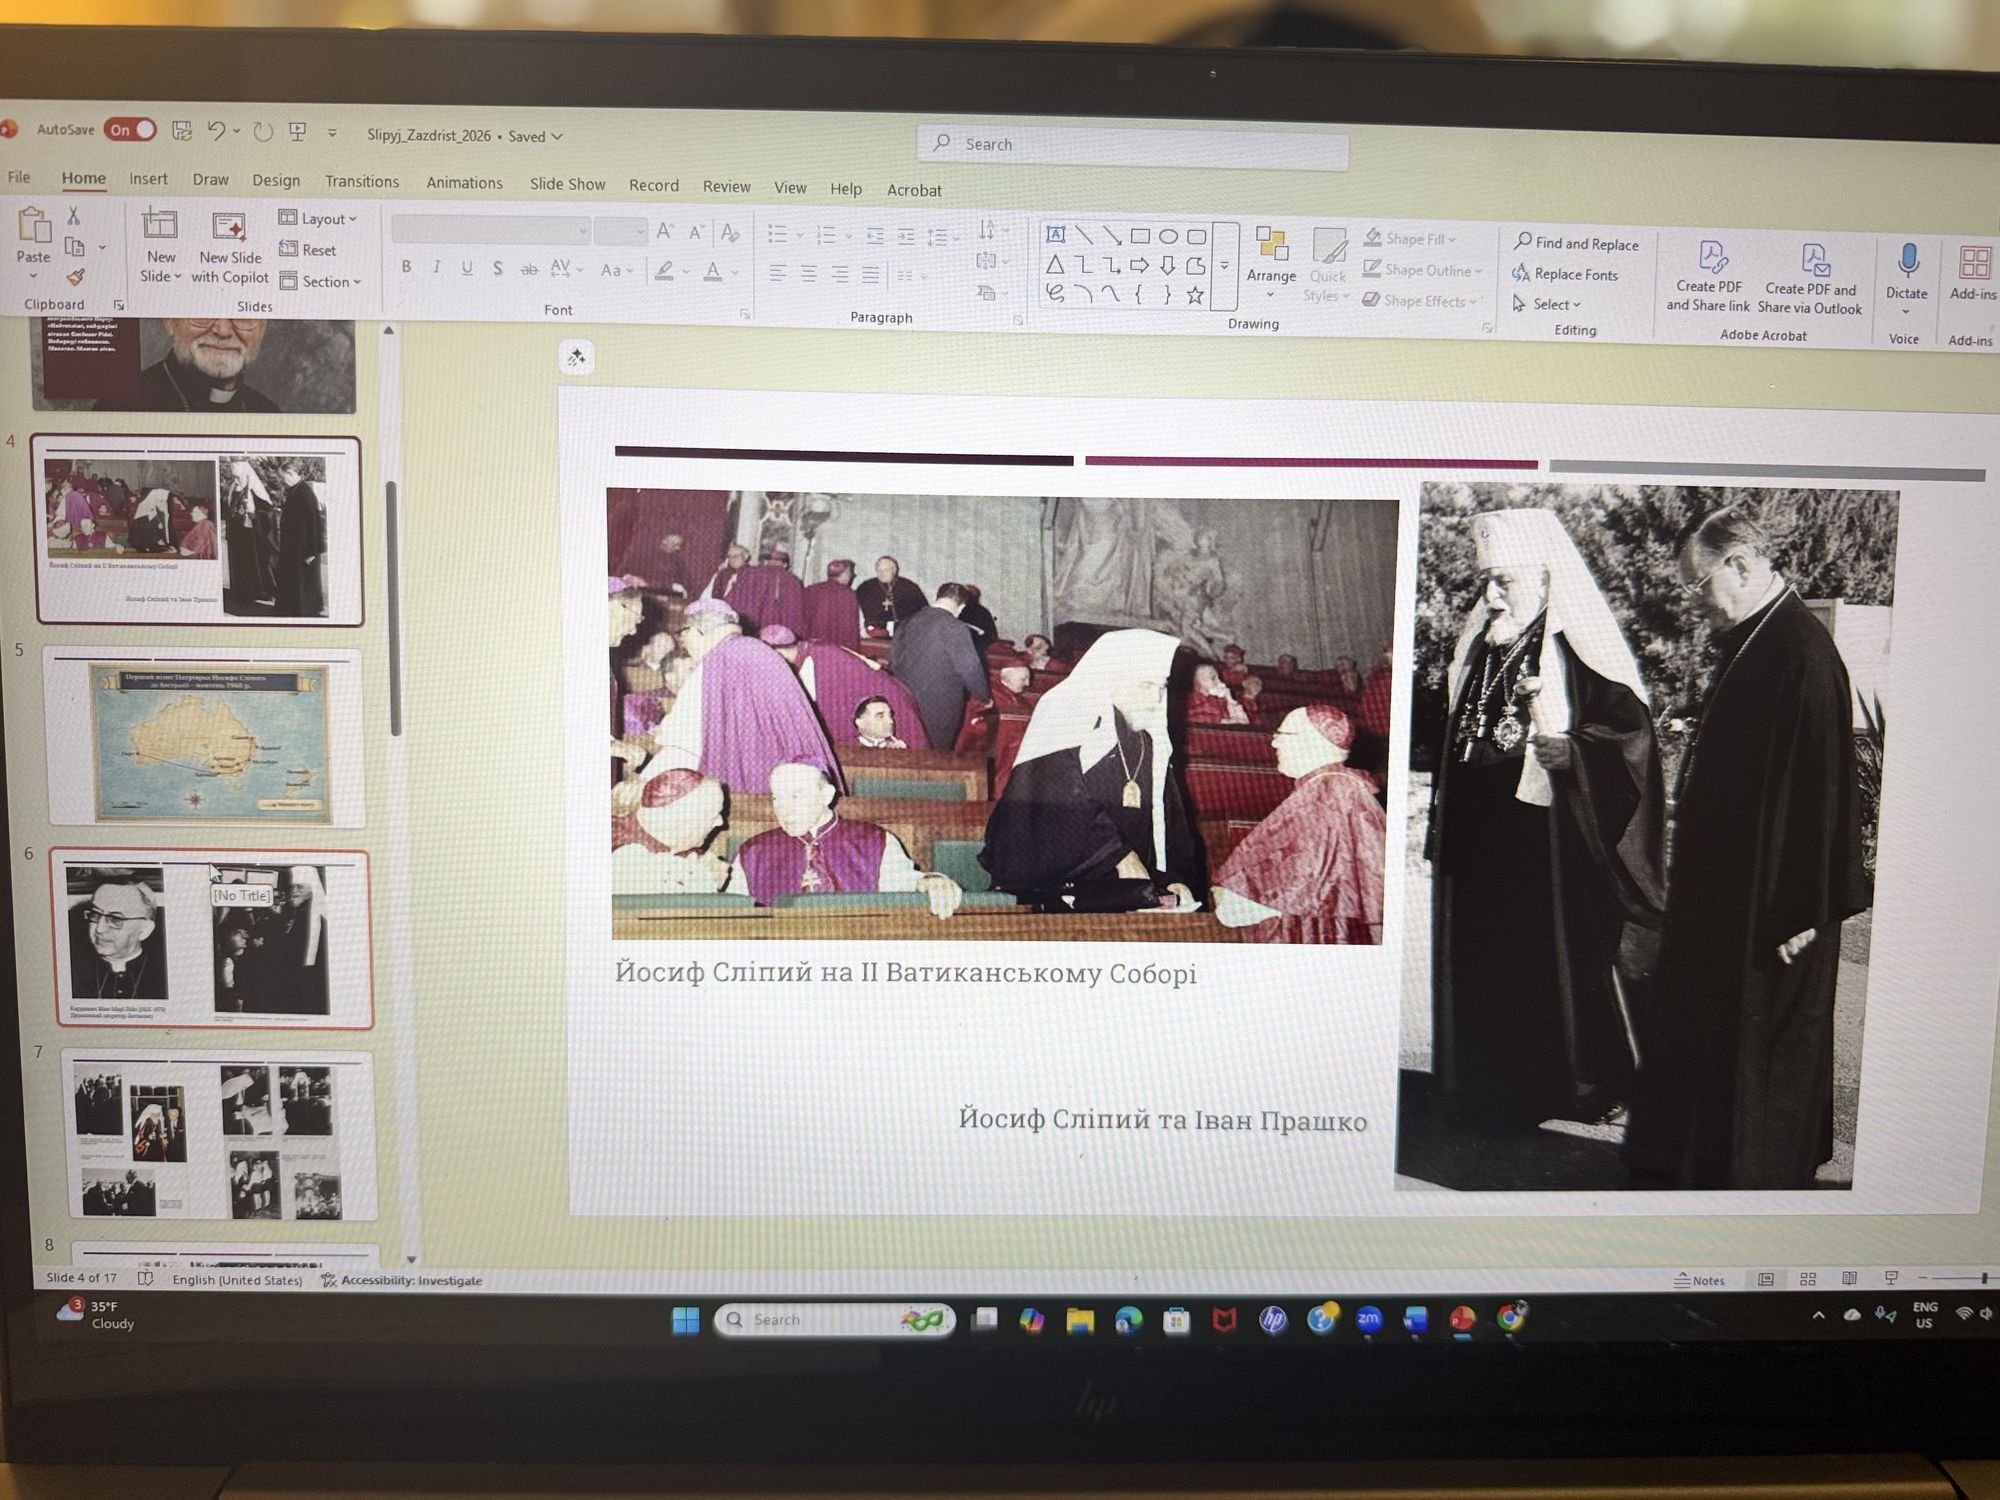Toggle Bold formatting

[406, 267]
